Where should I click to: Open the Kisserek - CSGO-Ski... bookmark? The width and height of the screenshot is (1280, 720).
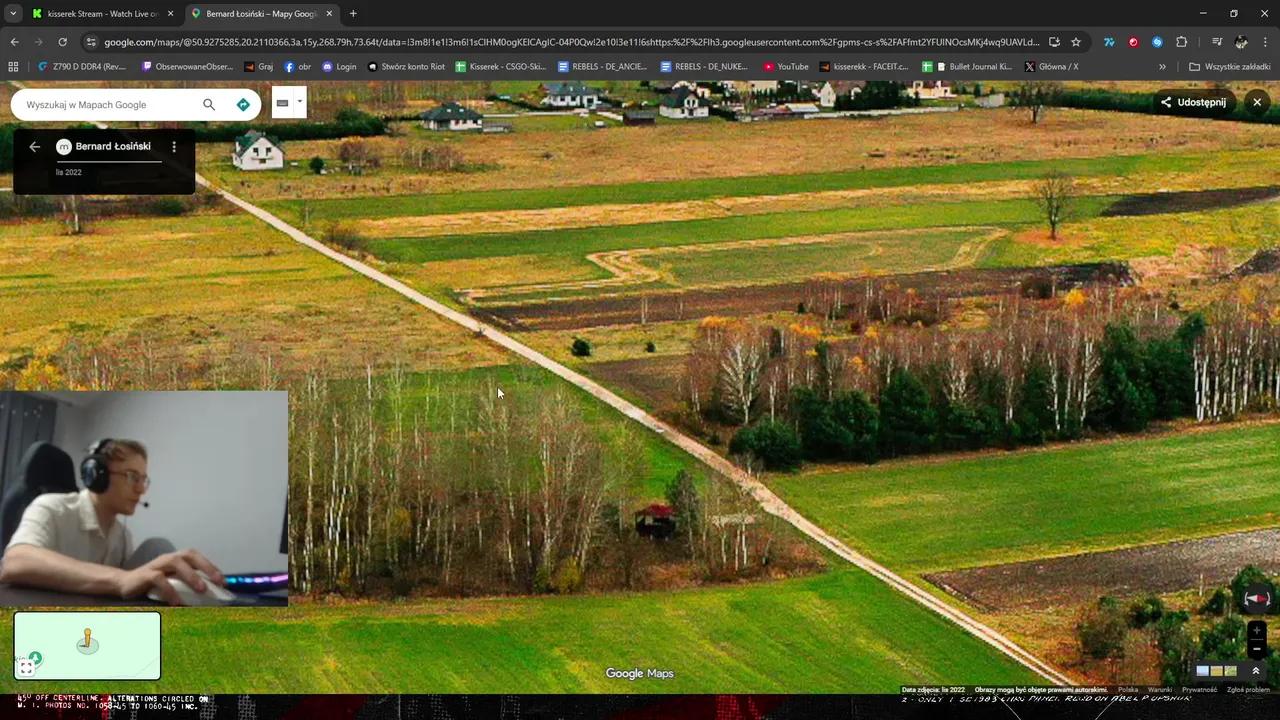(x=500, y=67)
